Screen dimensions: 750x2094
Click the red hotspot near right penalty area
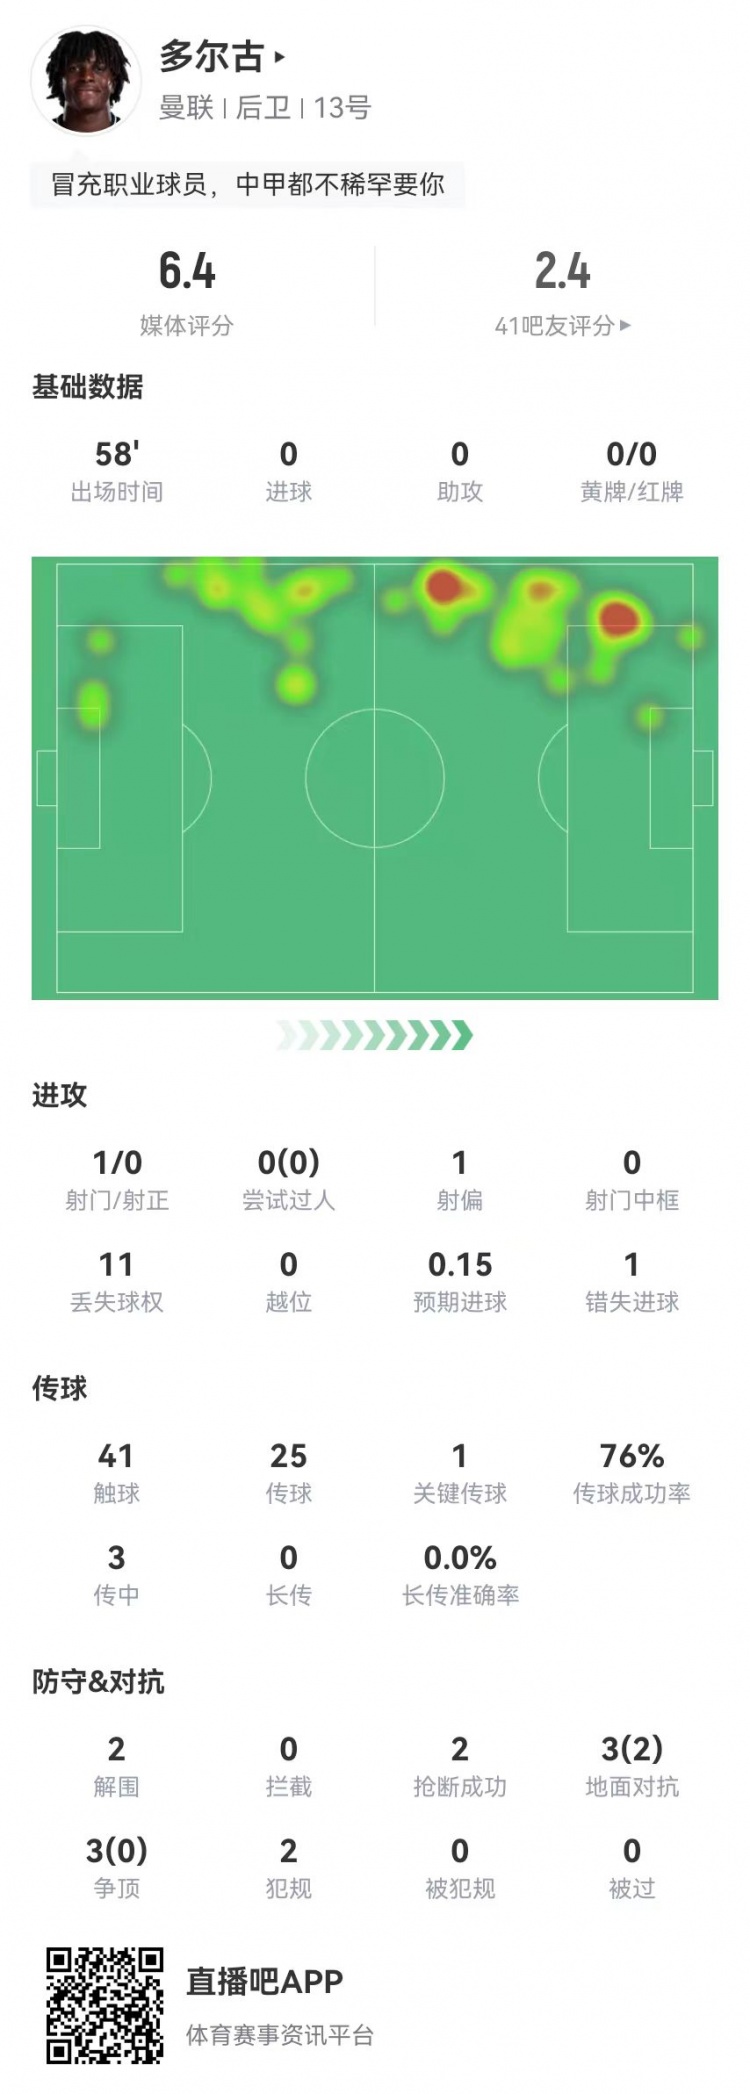pos(618,617)
